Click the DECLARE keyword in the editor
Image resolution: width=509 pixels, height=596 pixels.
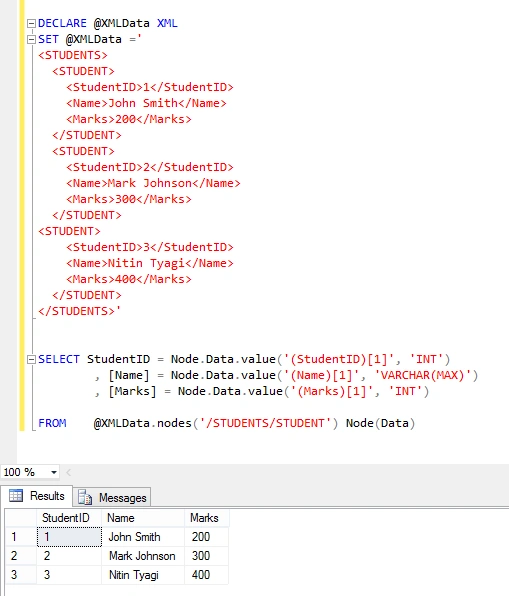62,23
